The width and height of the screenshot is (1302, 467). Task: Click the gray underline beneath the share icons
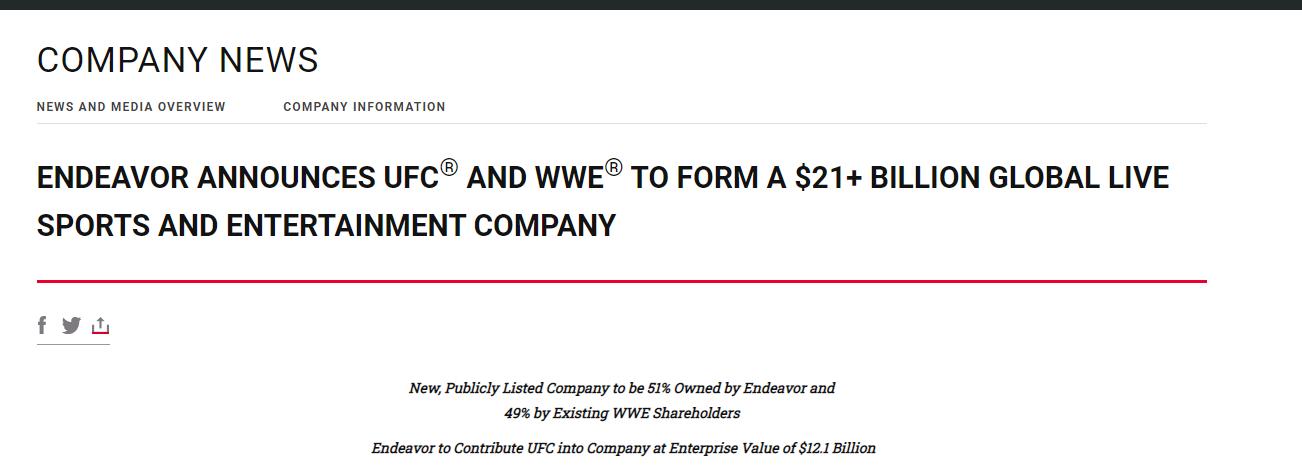73,344
